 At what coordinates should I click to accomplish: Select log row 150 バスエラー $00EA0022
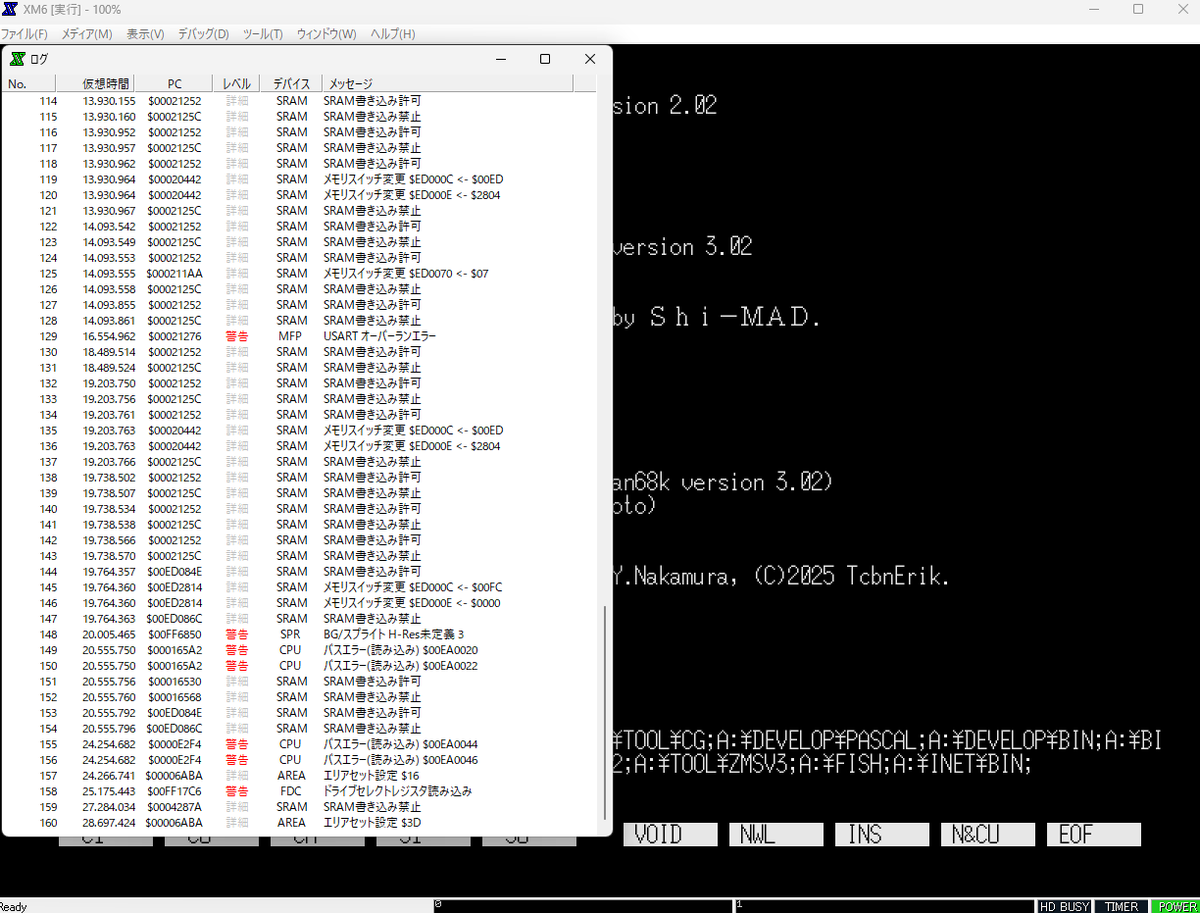(300, 665)
